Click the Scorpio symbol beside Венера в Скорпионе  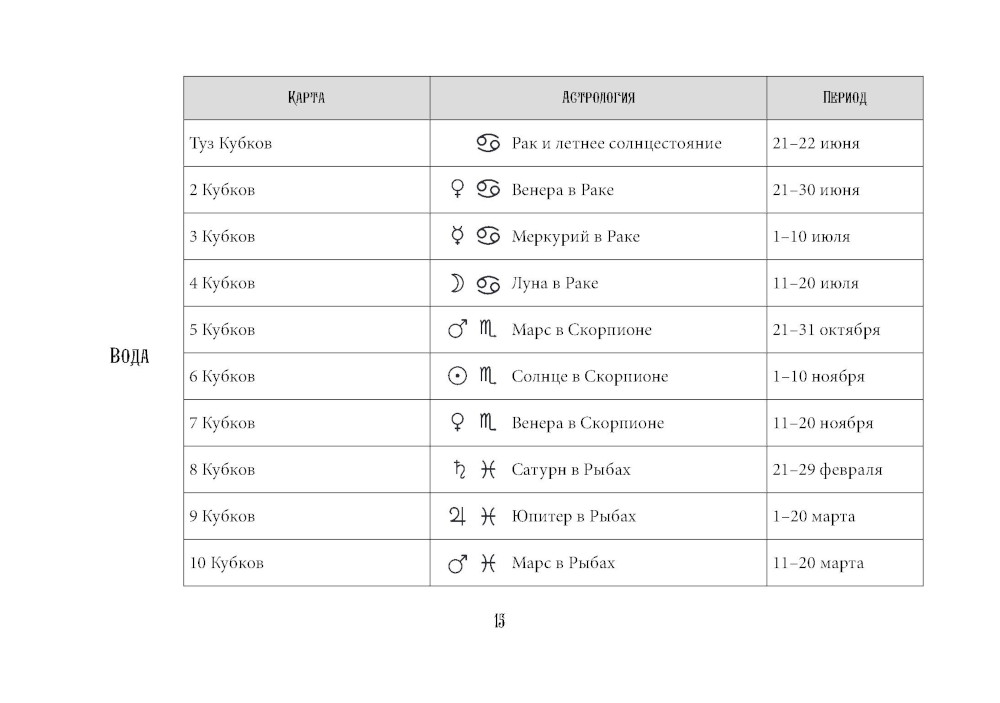(x=488, y=423)
